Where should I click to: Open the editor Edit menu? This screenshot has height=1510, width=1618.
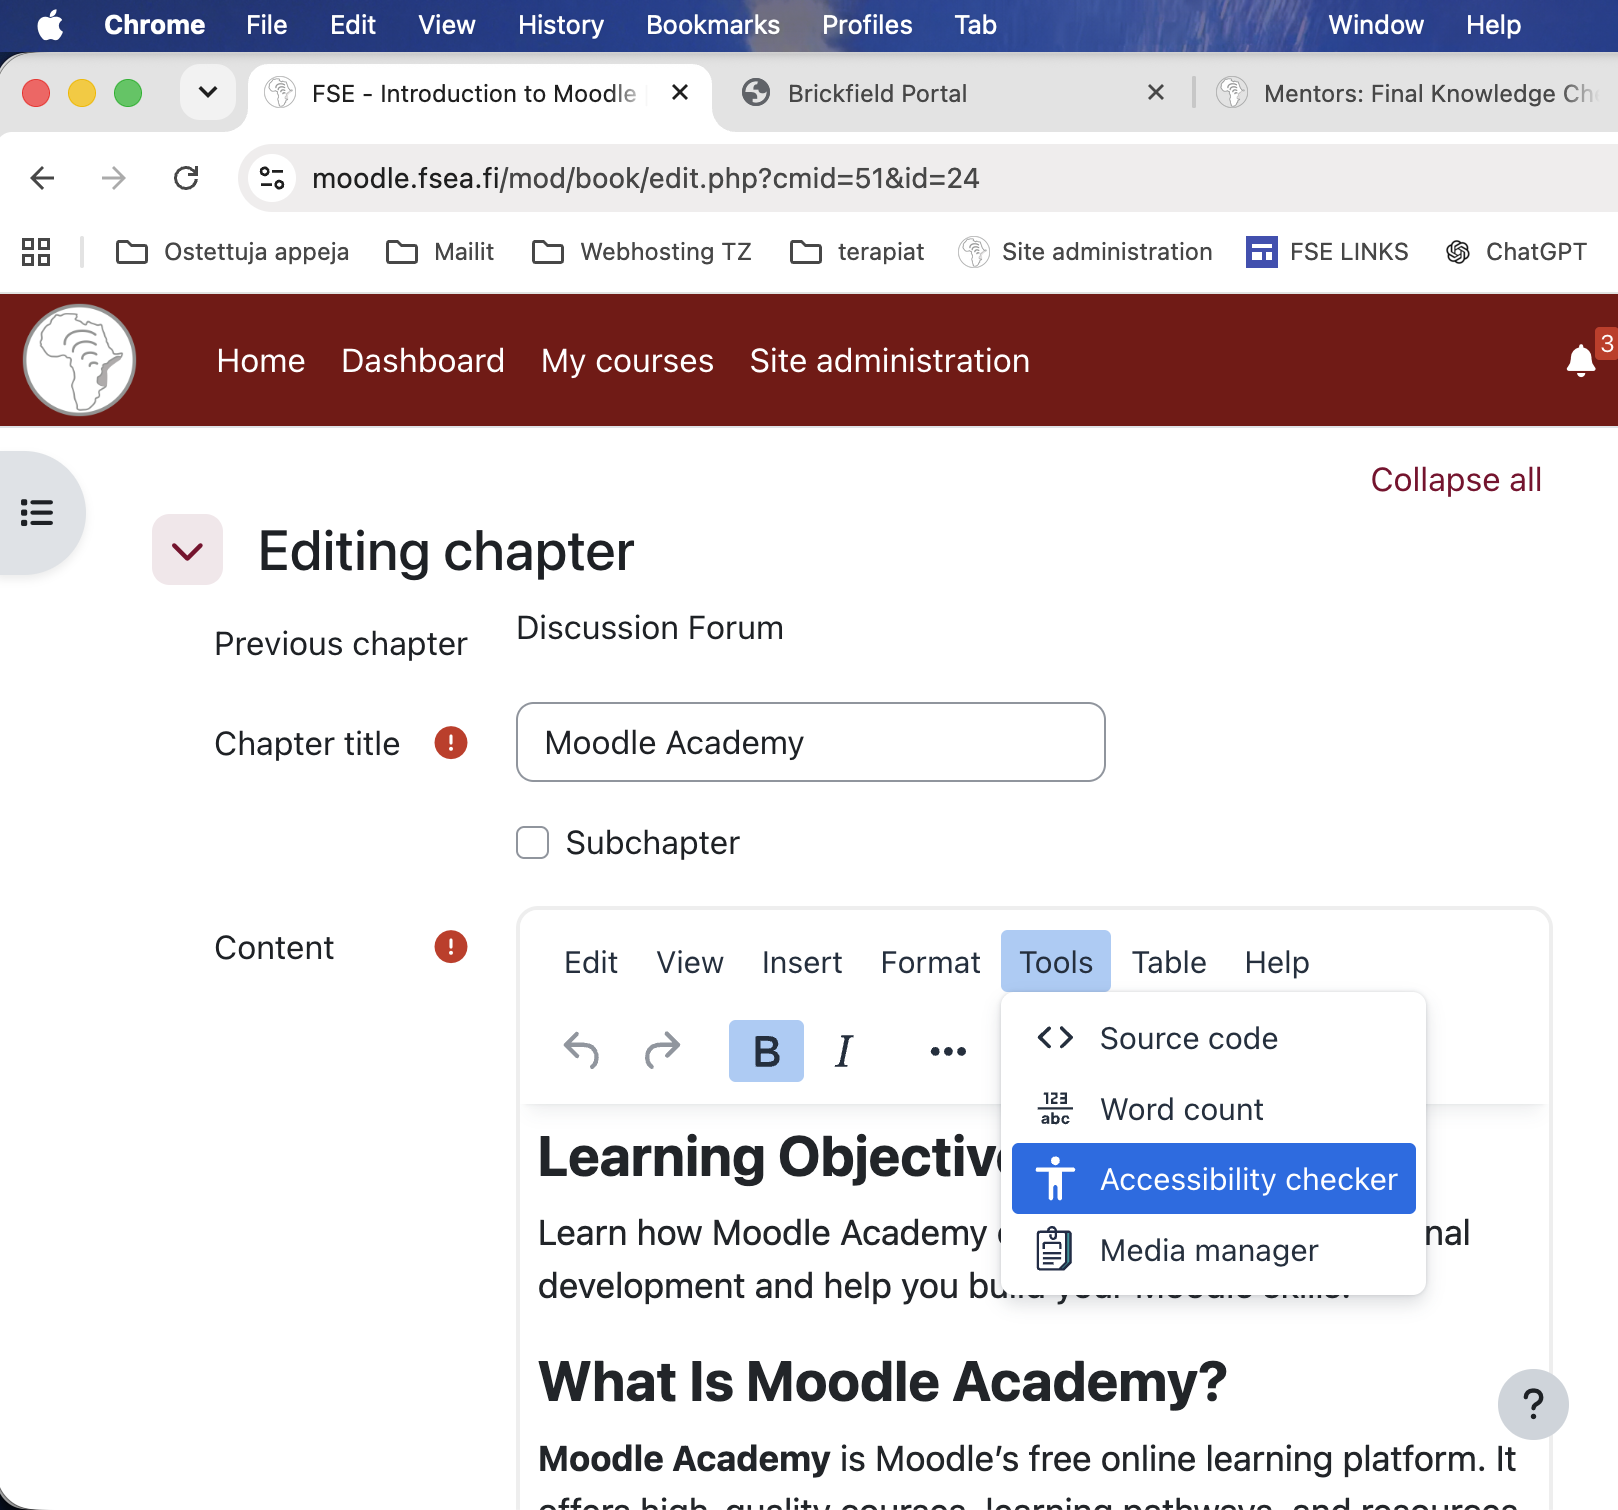pyautogui.click(x=591, y=962)
